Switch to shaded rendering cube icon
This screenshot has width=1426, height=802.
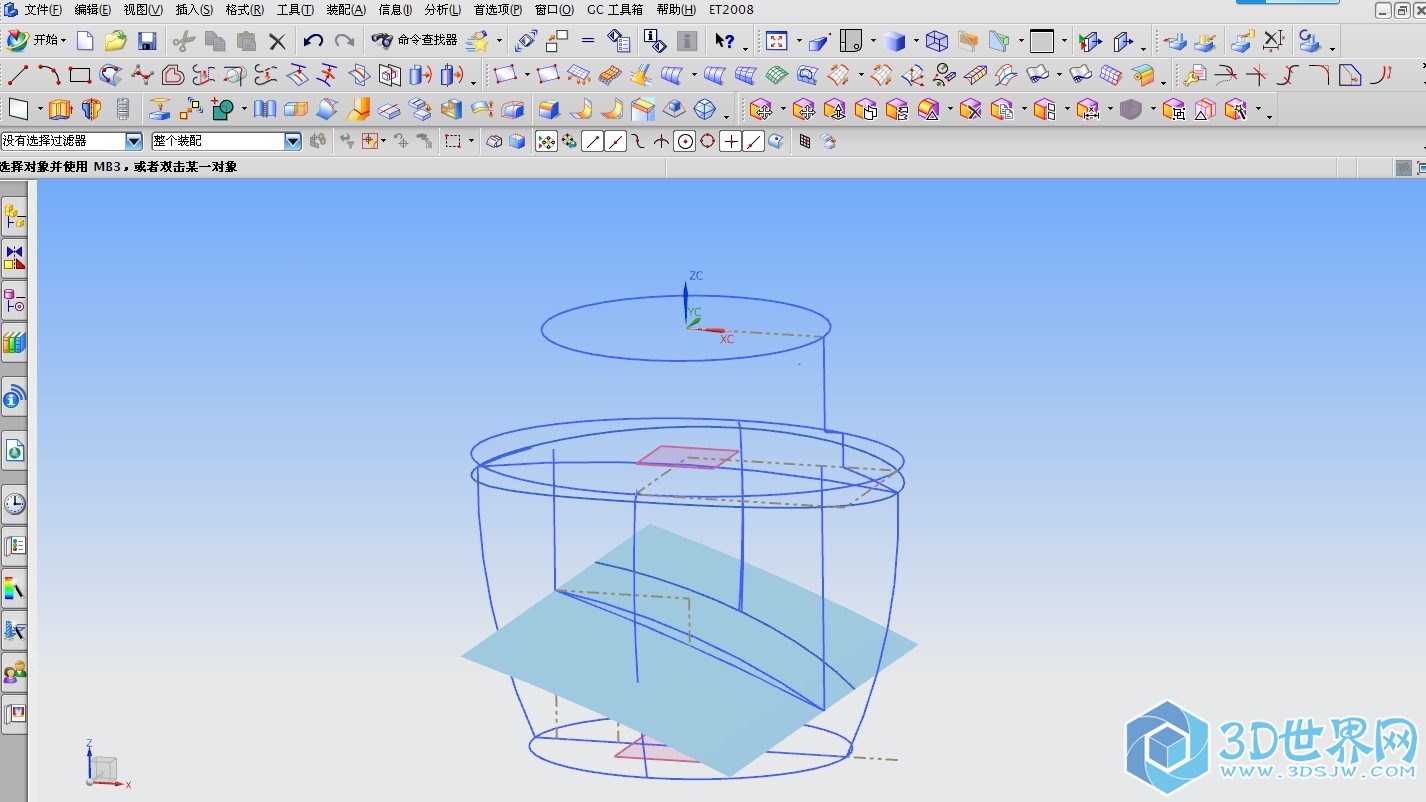894,41
